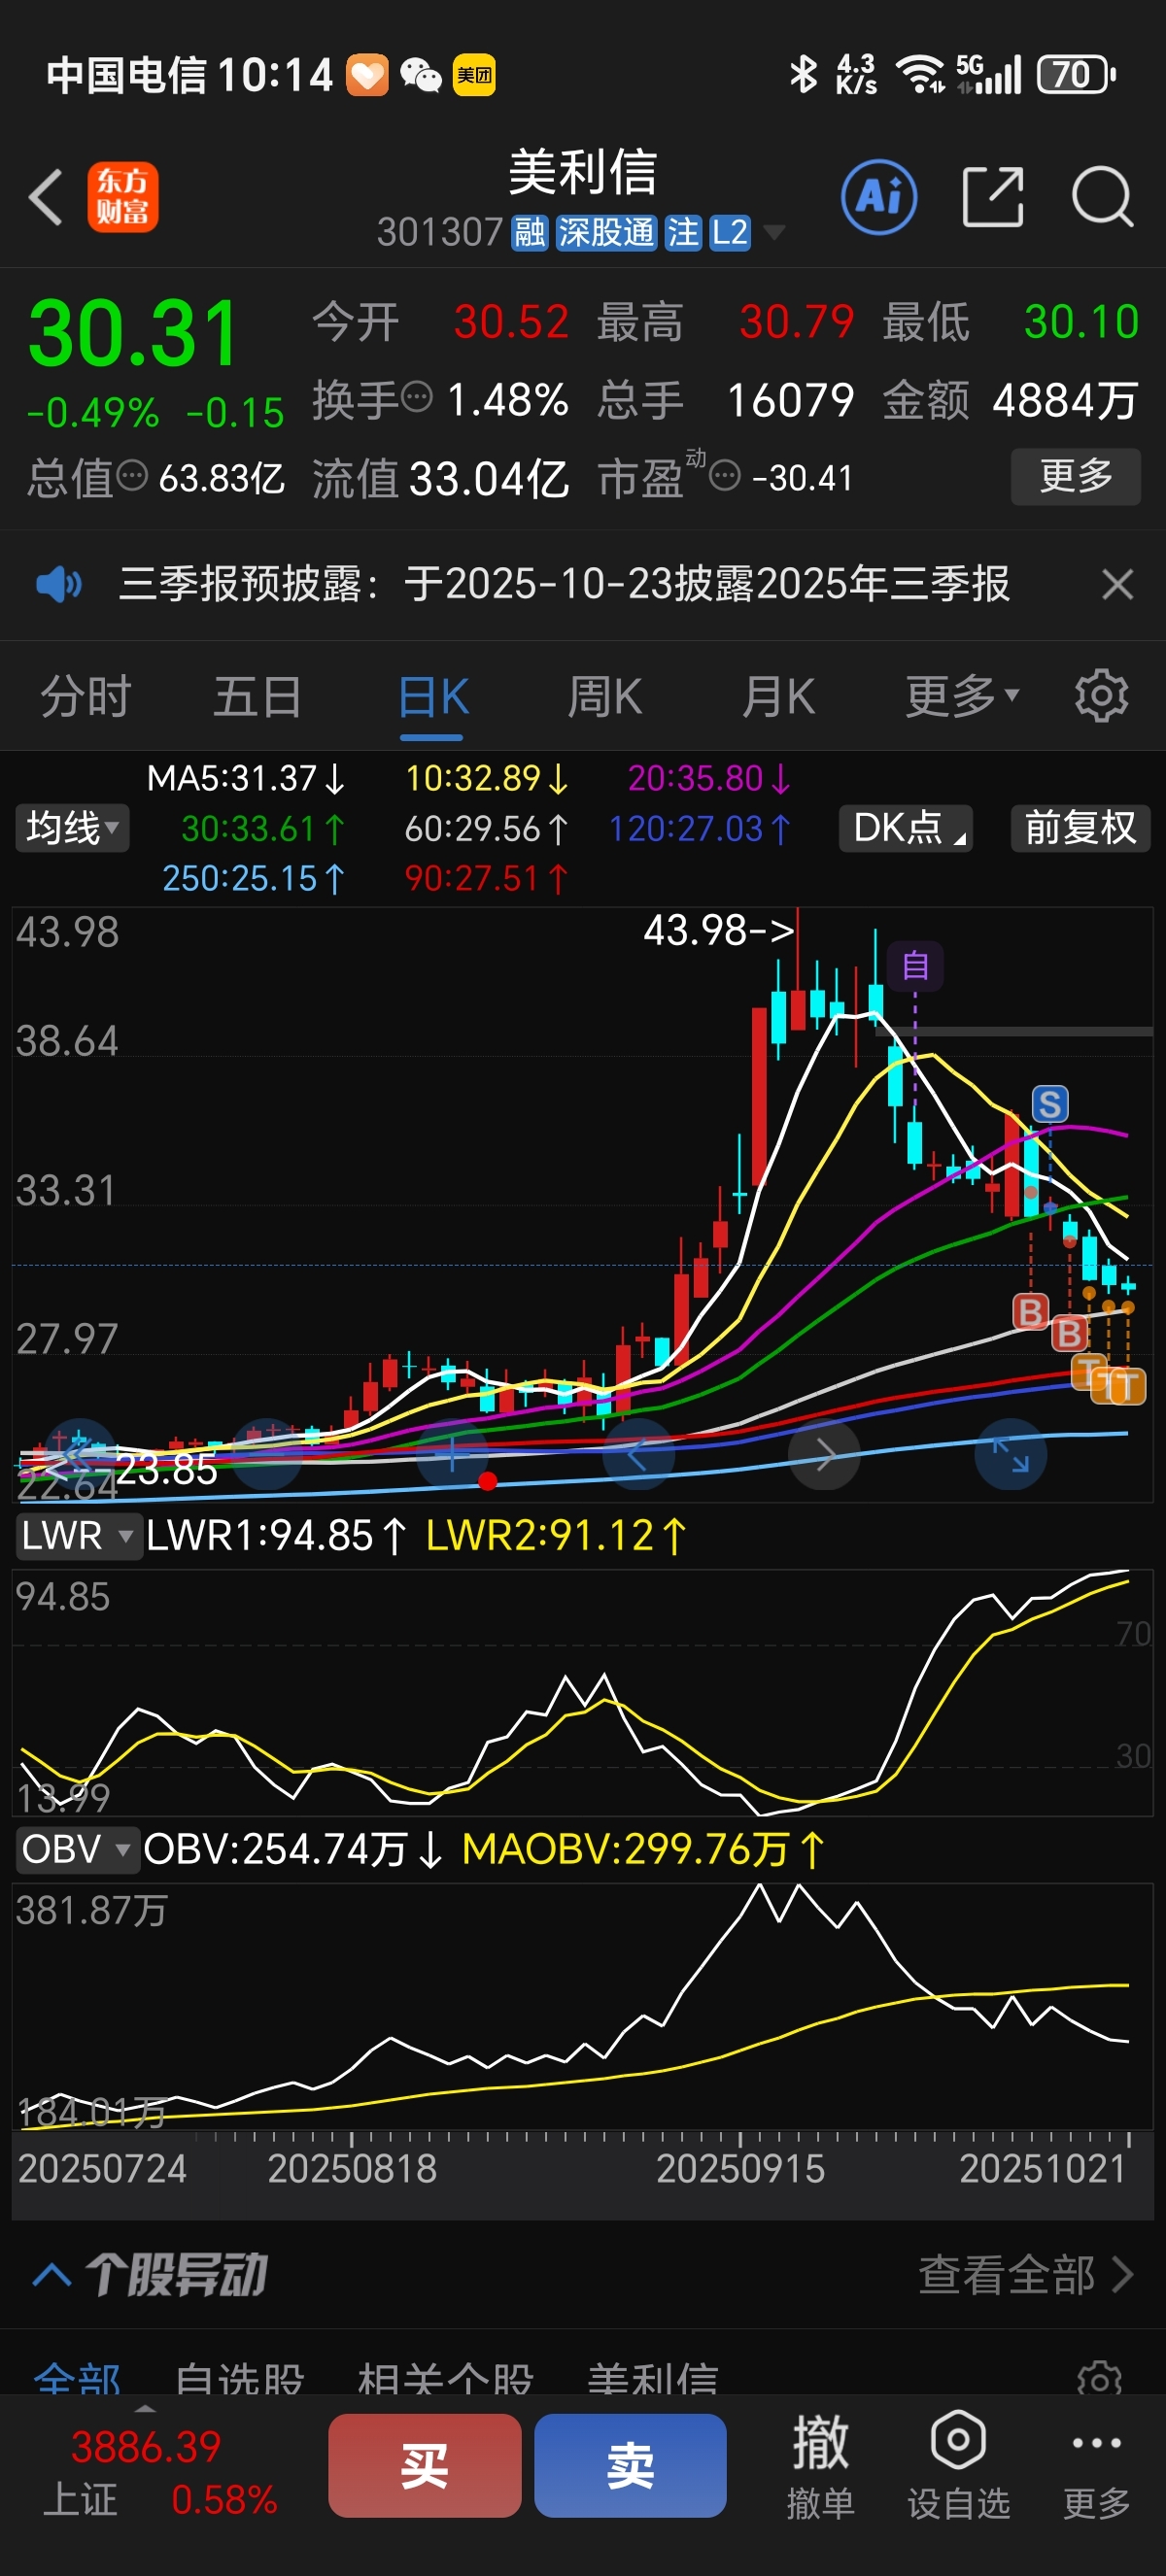Tap the back arrow icon
Viewport: 1166px width, 2576px height.
point(46,197)
